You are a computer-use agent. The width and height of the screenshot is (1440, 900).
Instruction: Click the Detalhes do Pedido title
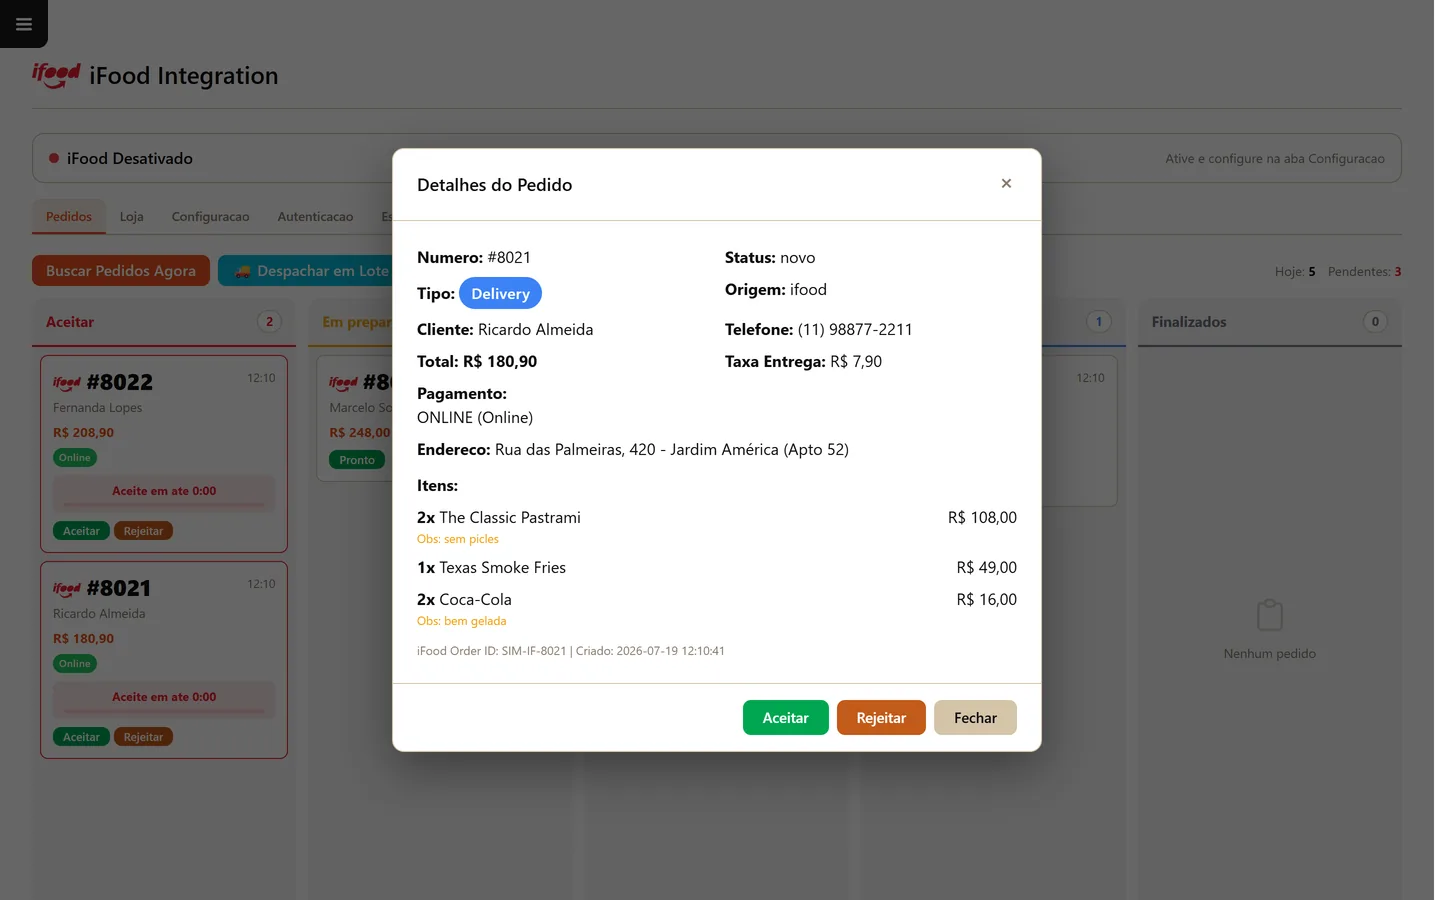(495, 185)
